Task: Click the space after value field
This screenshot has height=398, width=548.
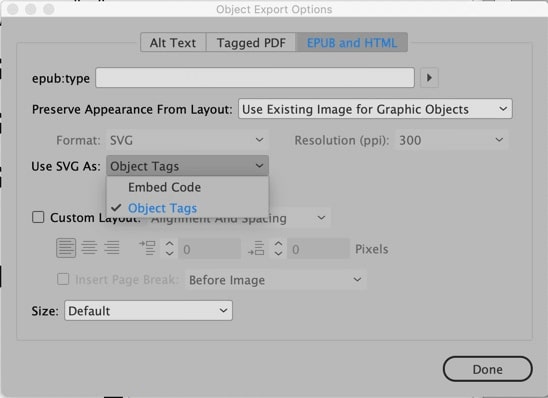Action: [318, 249]
